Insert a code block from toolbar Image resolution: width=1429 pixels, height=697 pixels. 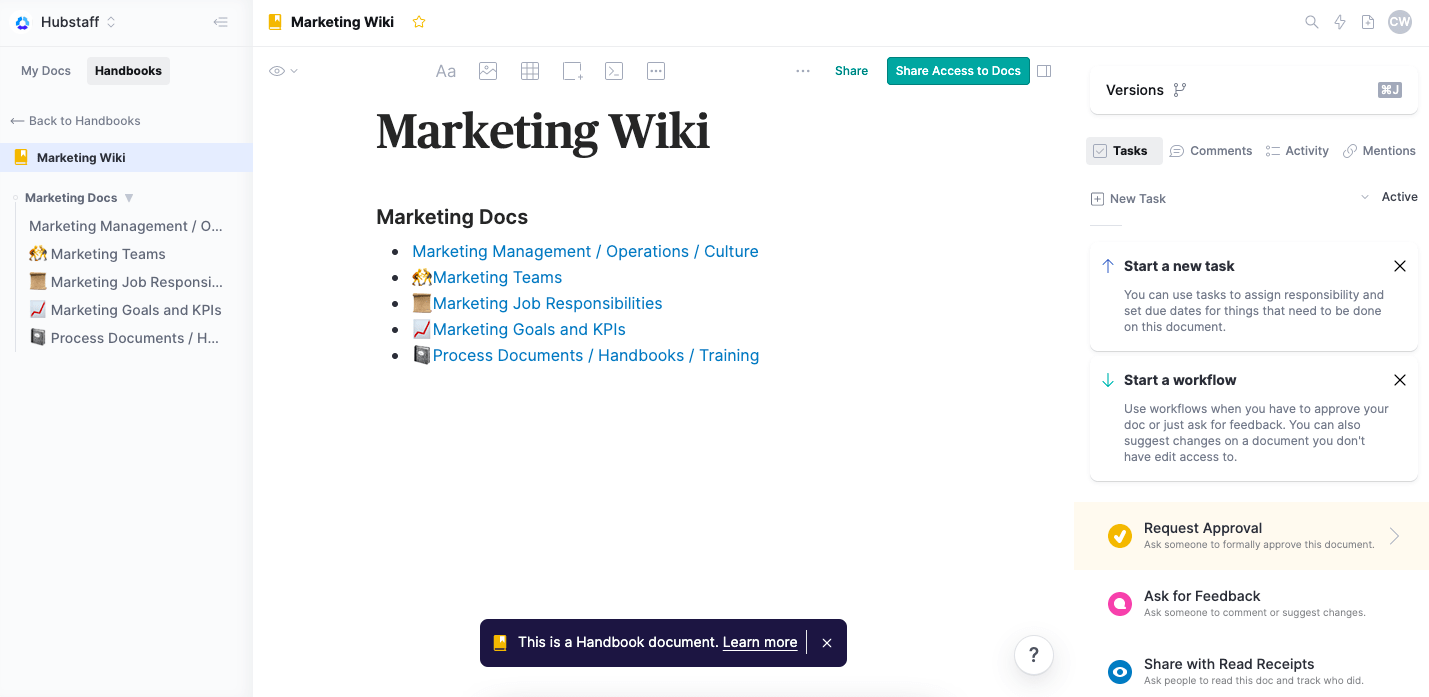click(615, 71)
